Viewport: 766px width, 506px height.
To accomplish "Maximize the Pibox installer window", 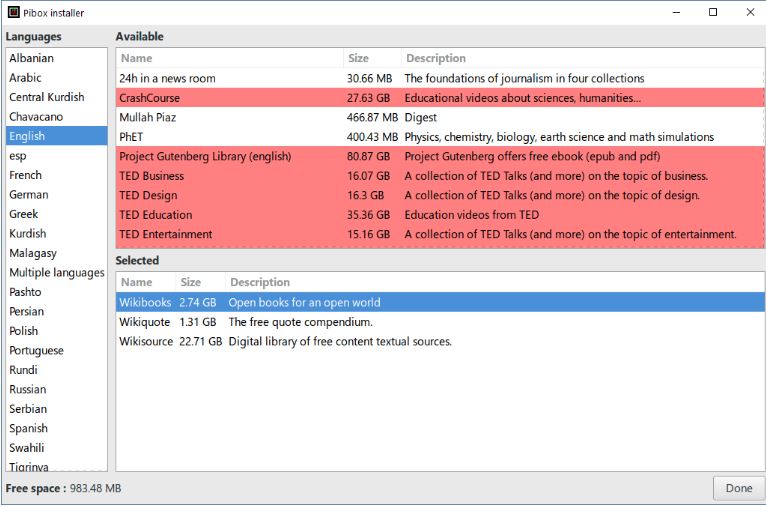I will point(713,12).
